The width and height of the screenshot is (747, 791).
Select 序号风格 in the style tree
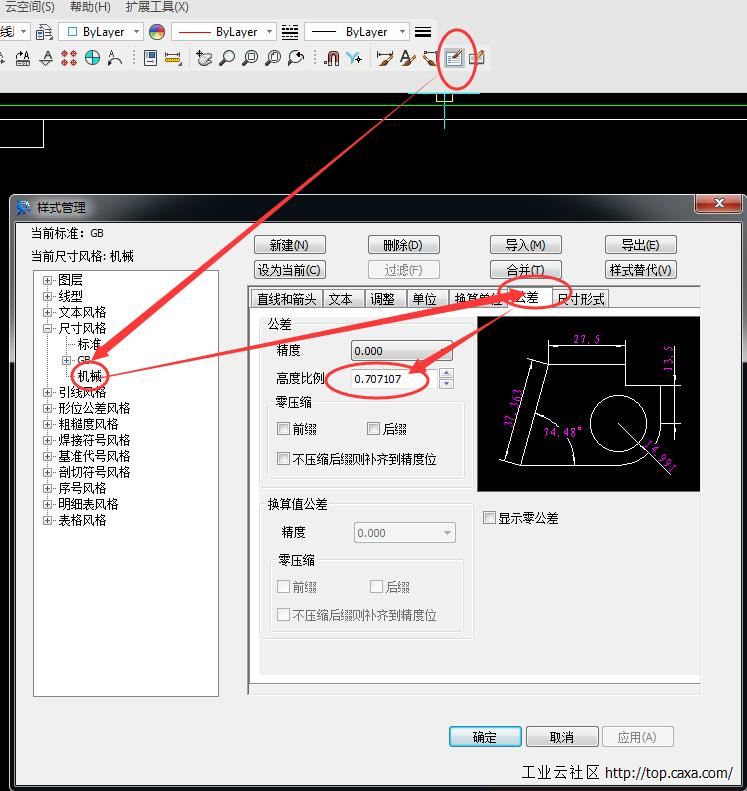tap(82, 488)
